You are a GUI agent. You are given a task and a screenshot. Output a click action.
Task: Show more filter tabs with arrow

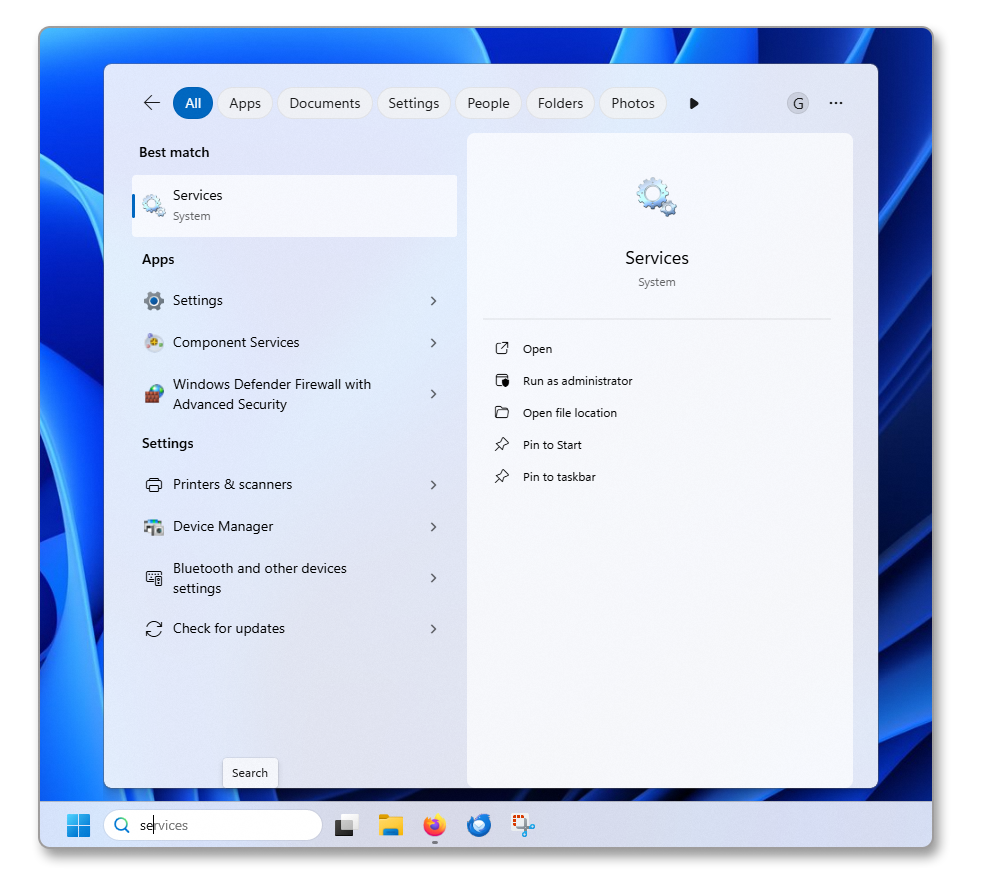coord(694,103)
